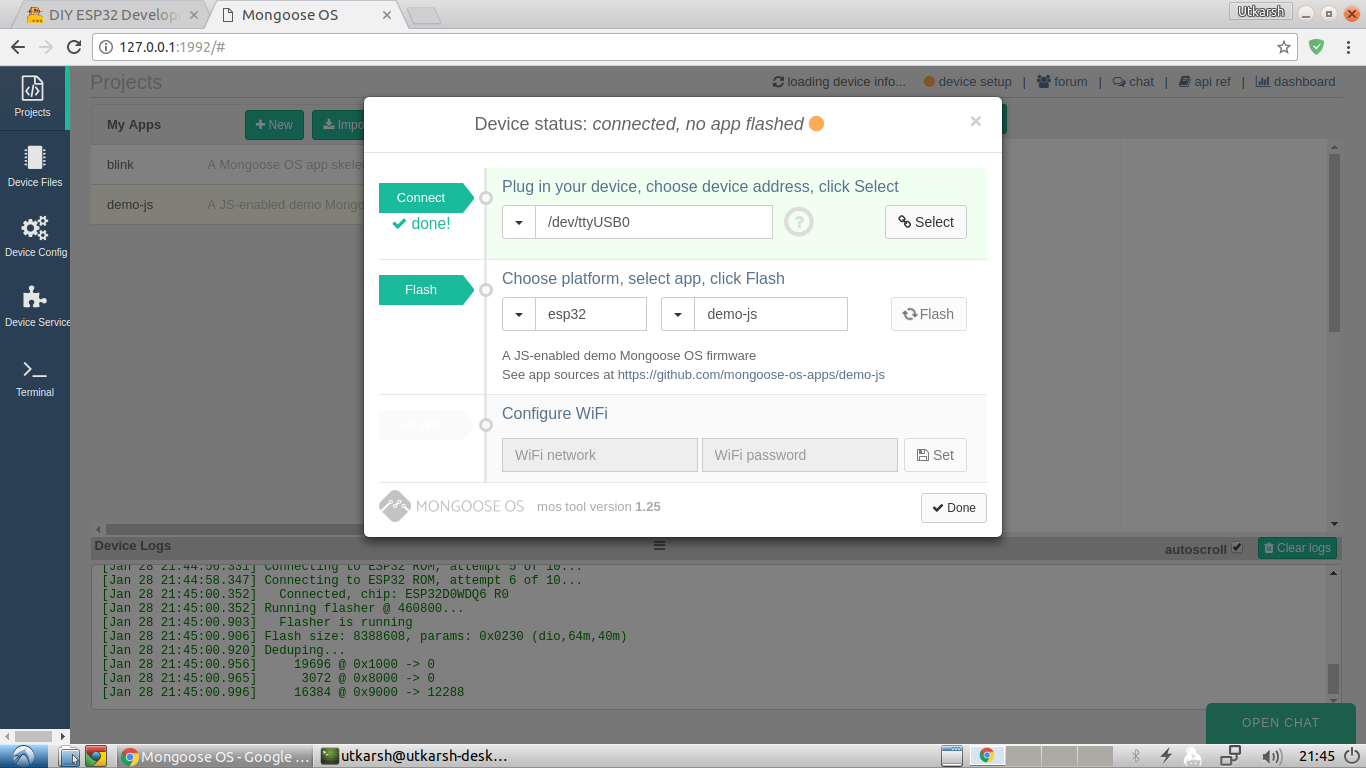Click the Clear logs button
The image size is (1366, 768).
[1296, 548]
